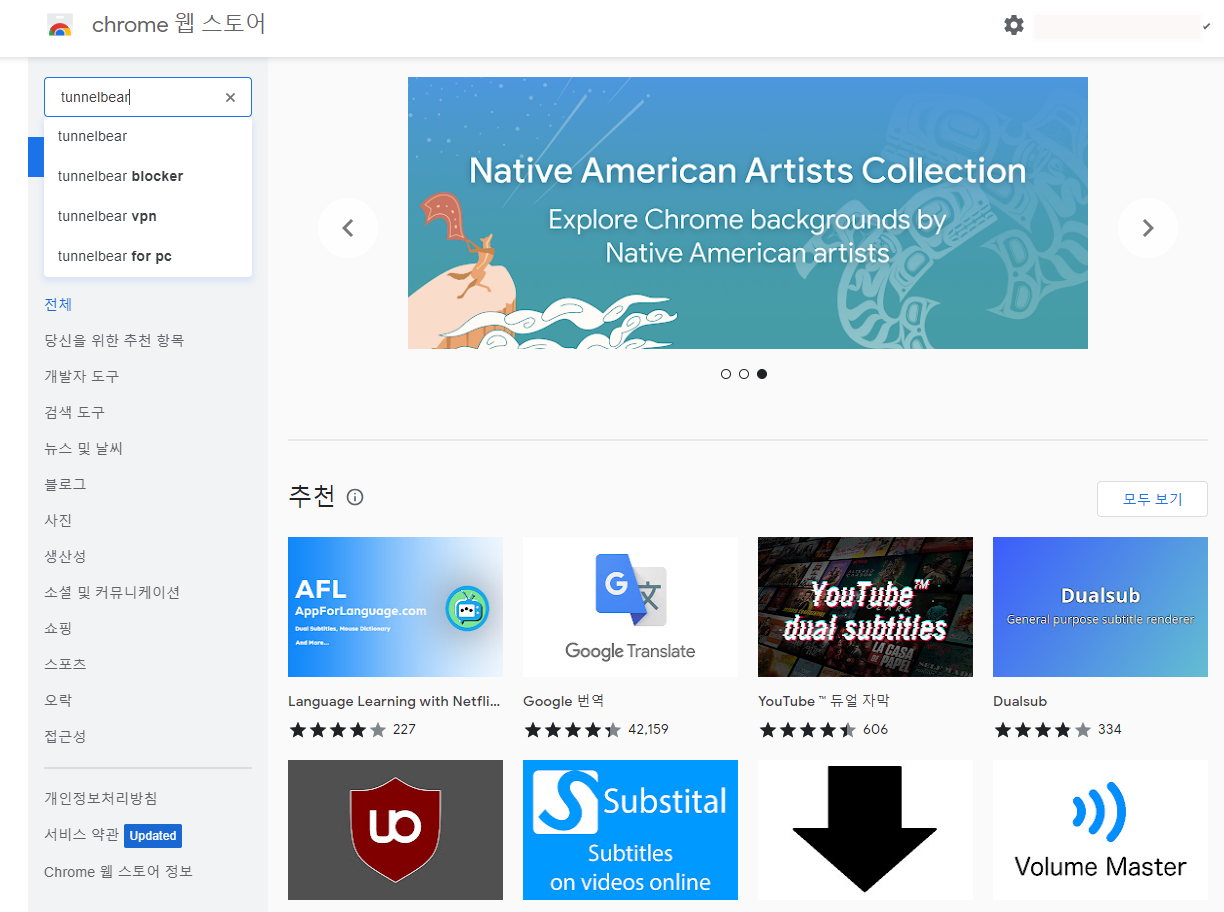Clear the tunnelbear search text
The image size is (1224, 912).
tap(230, 97)
